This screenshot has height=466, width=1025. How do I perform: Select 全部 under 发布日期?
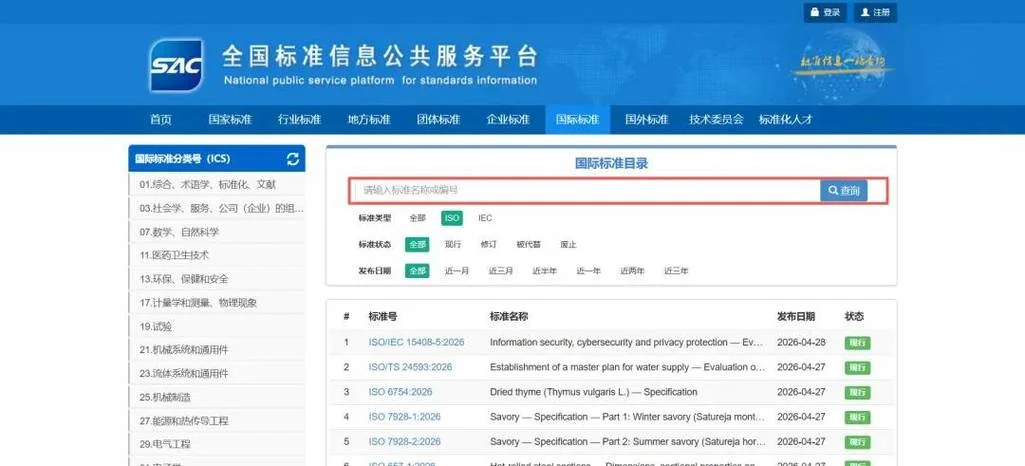[x=417, y=271]
